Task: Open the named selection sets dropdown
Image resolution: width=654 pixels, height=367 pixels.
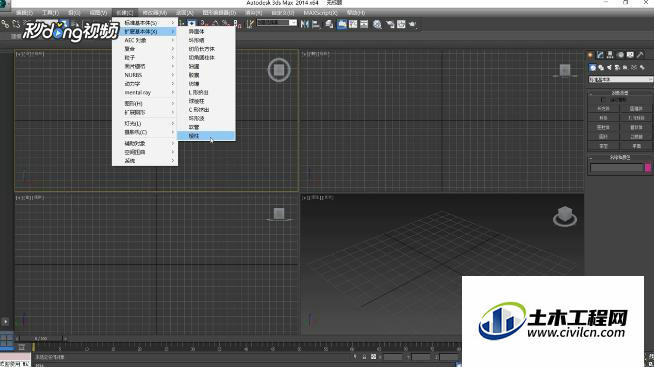Action: 277,23
